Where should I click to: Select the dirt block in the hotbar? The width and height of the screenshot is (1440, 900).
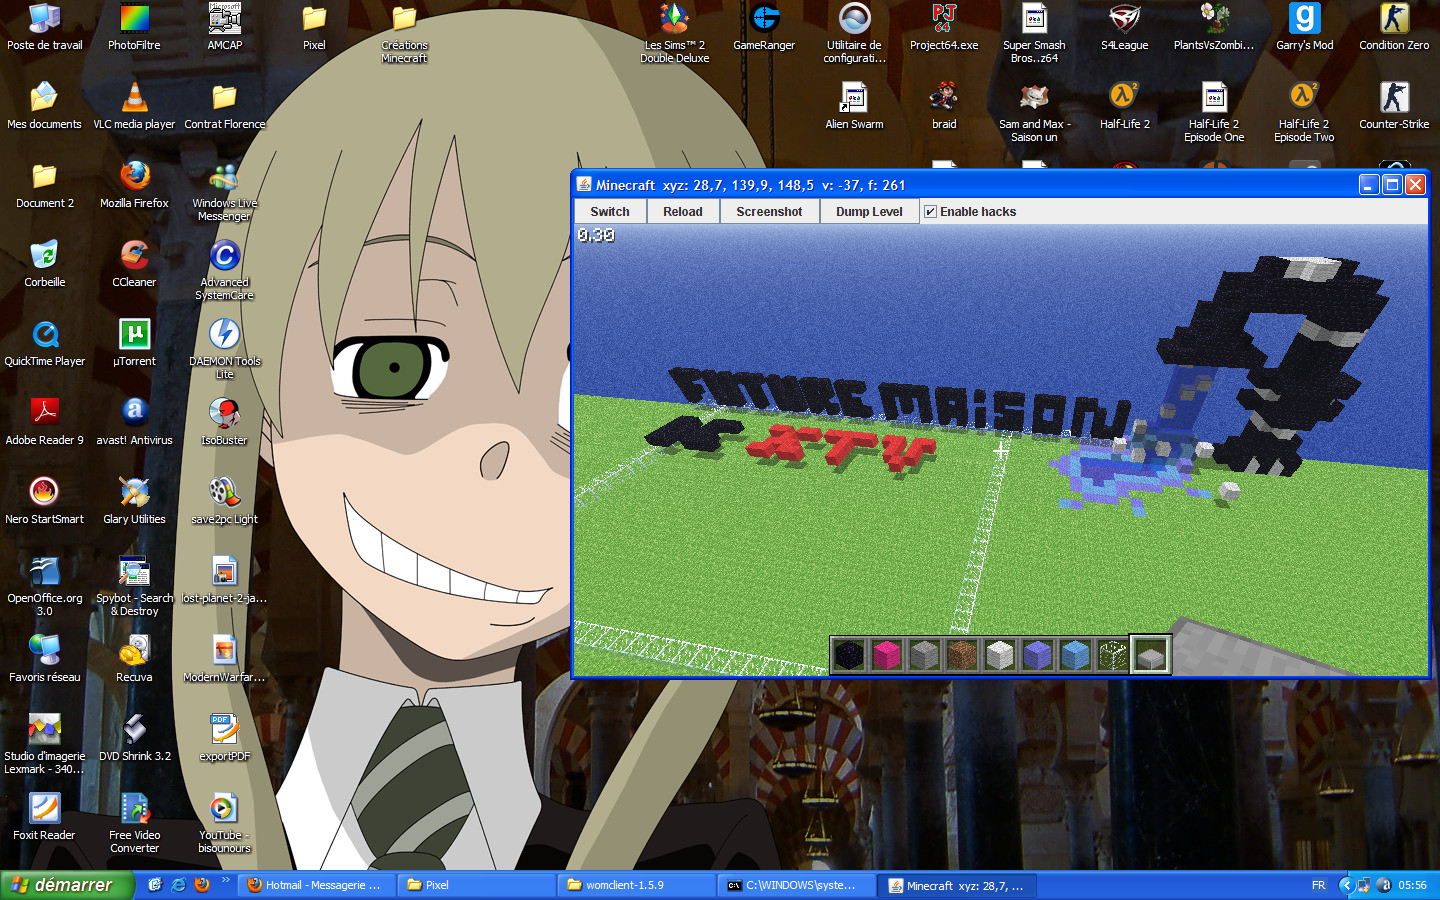pos(962,655)
